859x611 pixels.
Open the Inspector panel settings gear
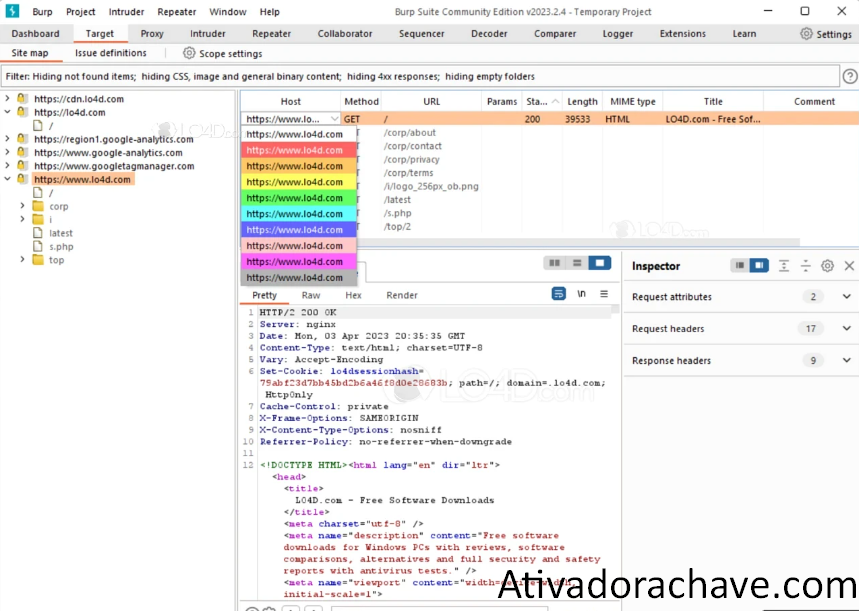826,266
